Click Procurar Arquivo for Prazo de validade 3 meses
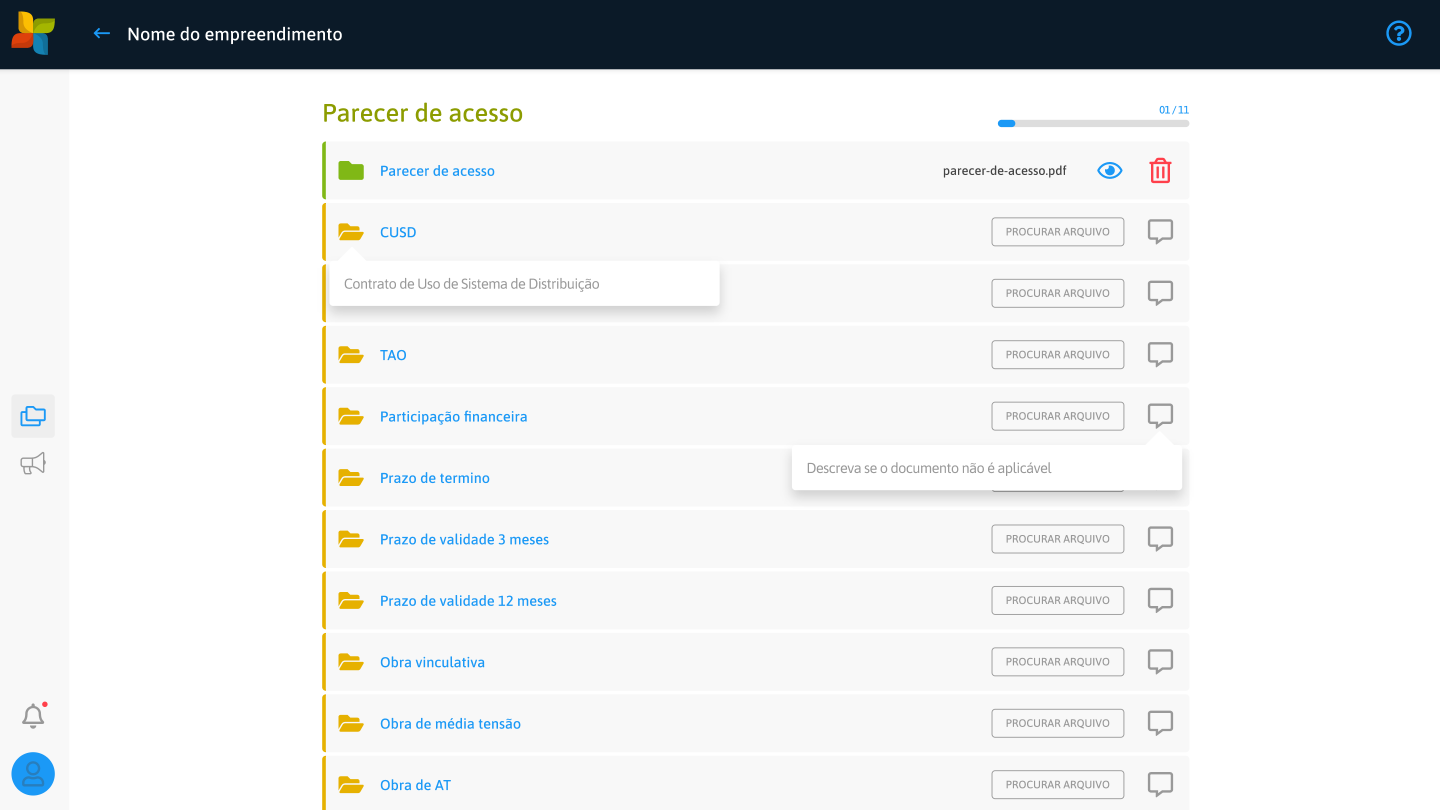The height and width of the screenshot is (810, 1440). (x=1057, y=539)
